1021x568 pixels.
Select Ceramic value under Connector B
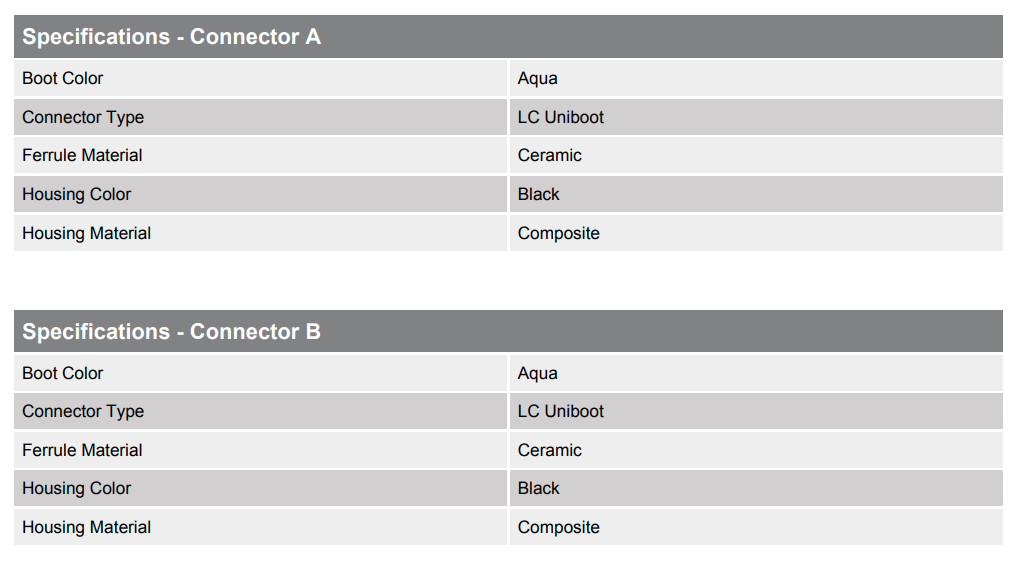(549, 450)
